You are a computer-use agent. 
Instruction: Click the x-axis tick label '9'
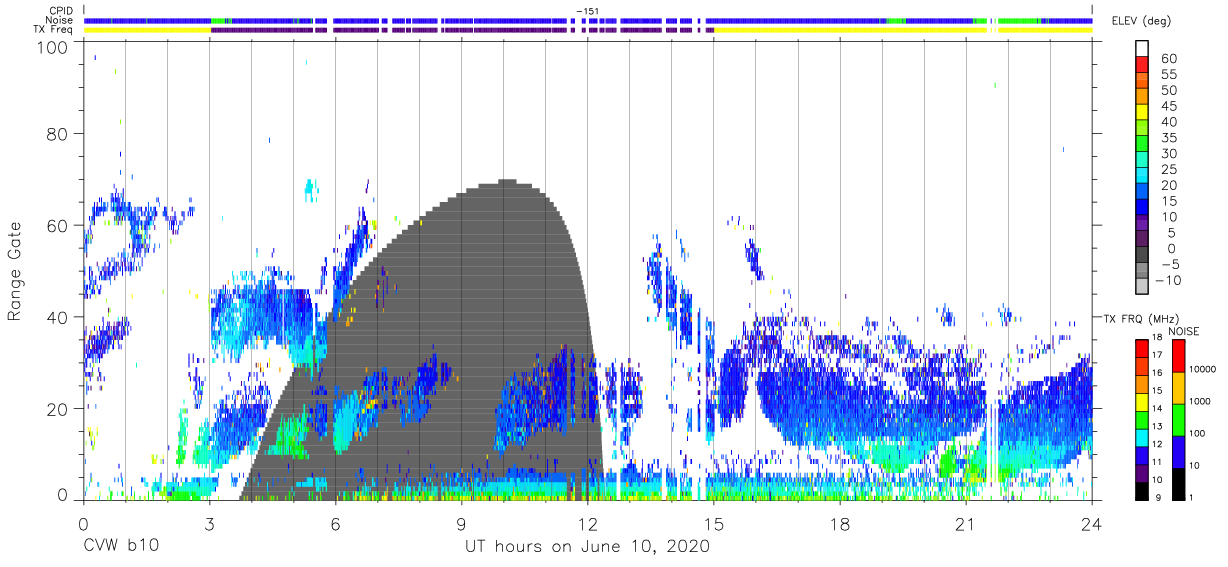tap(461, 524)
